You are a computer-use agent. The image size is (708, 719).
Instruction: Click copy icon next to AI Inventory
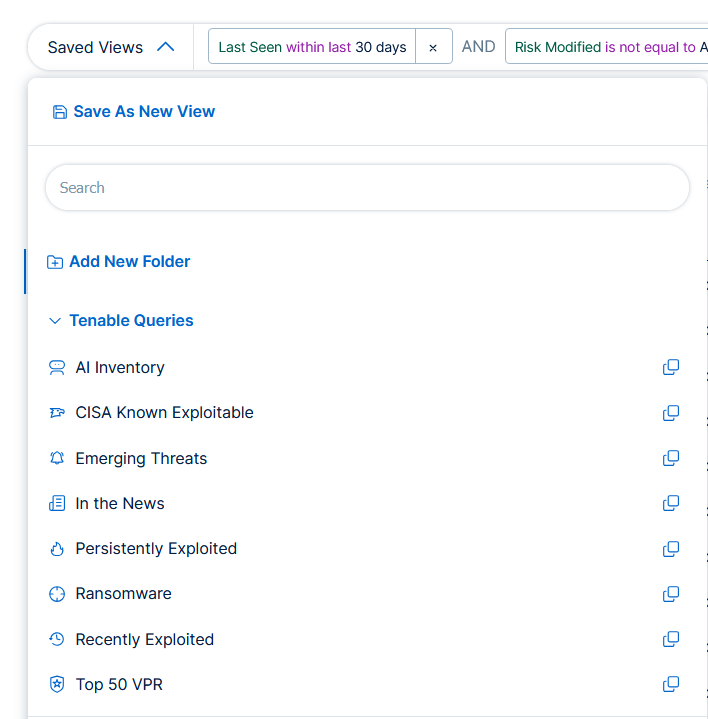[671, 367]
